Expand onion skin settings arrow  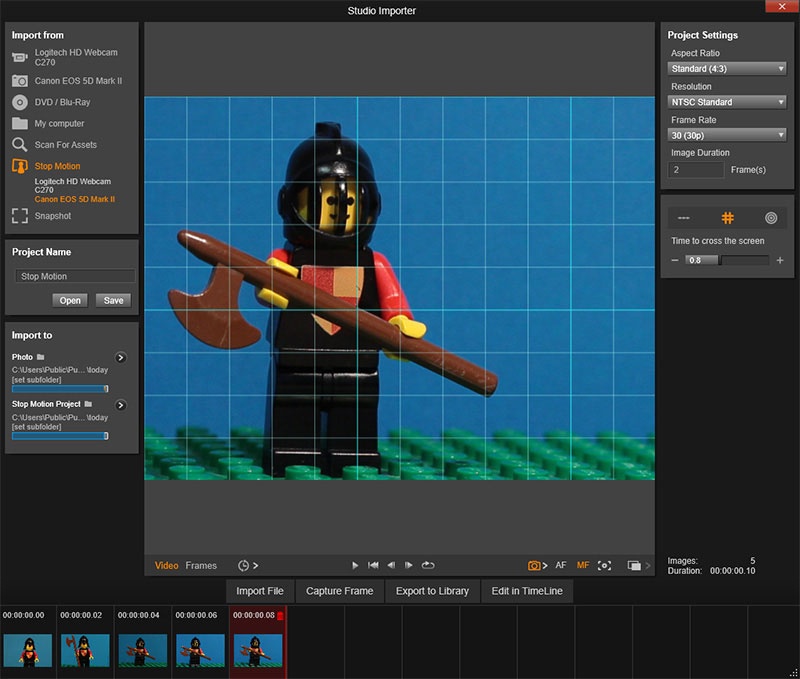click(648, 565)
